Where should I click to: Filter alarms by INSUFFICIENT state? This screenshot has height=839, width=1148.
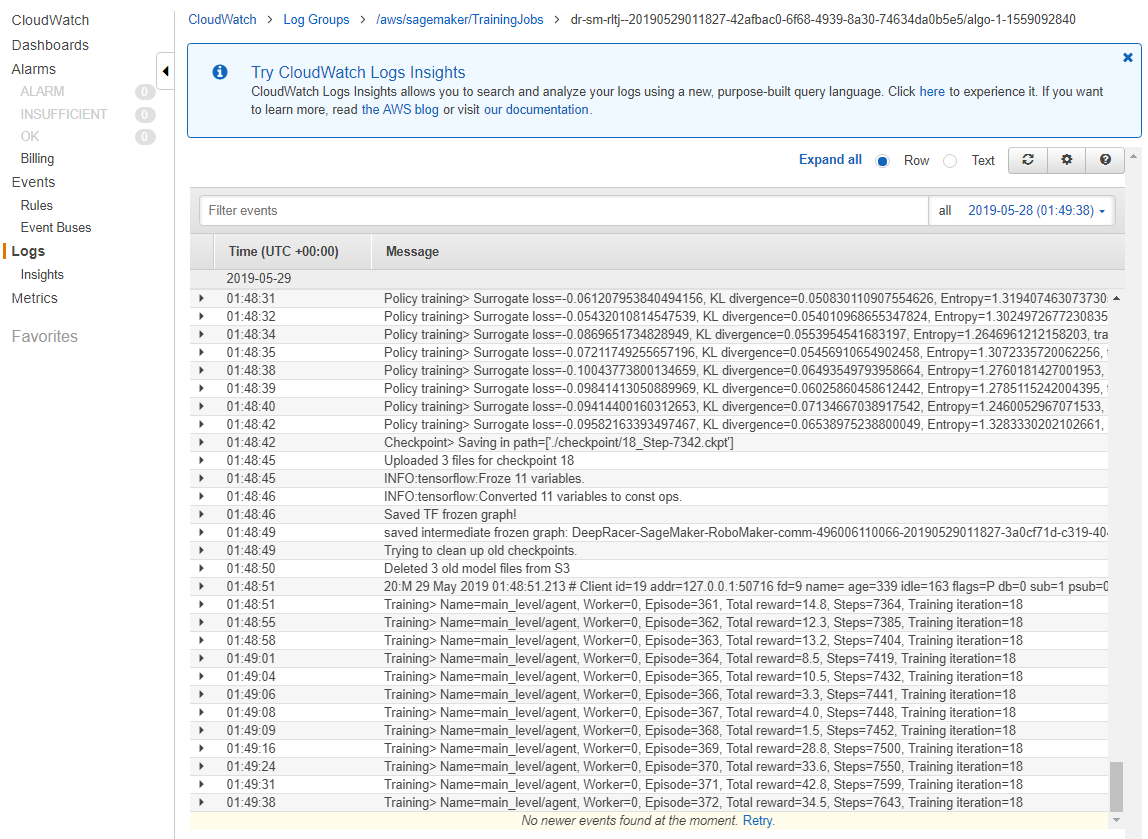point(64,114)
